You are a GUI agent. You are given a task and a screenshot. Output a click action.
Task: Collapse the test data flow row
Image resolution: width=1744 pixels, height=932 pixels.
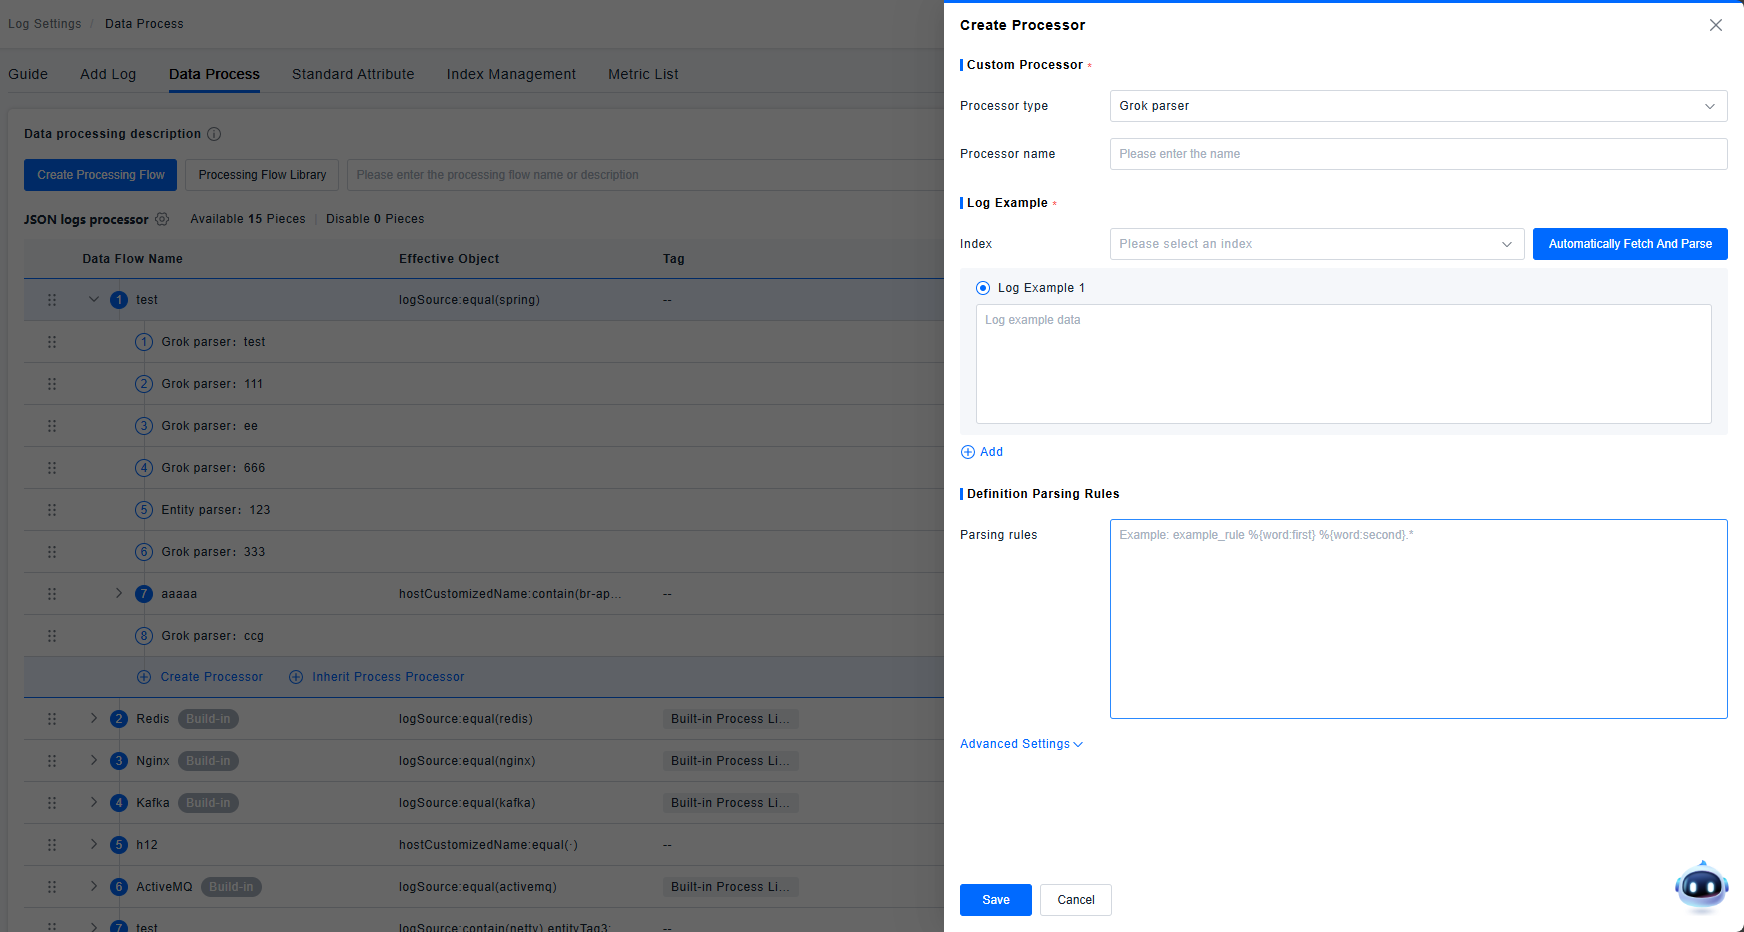tap(94, 300)
